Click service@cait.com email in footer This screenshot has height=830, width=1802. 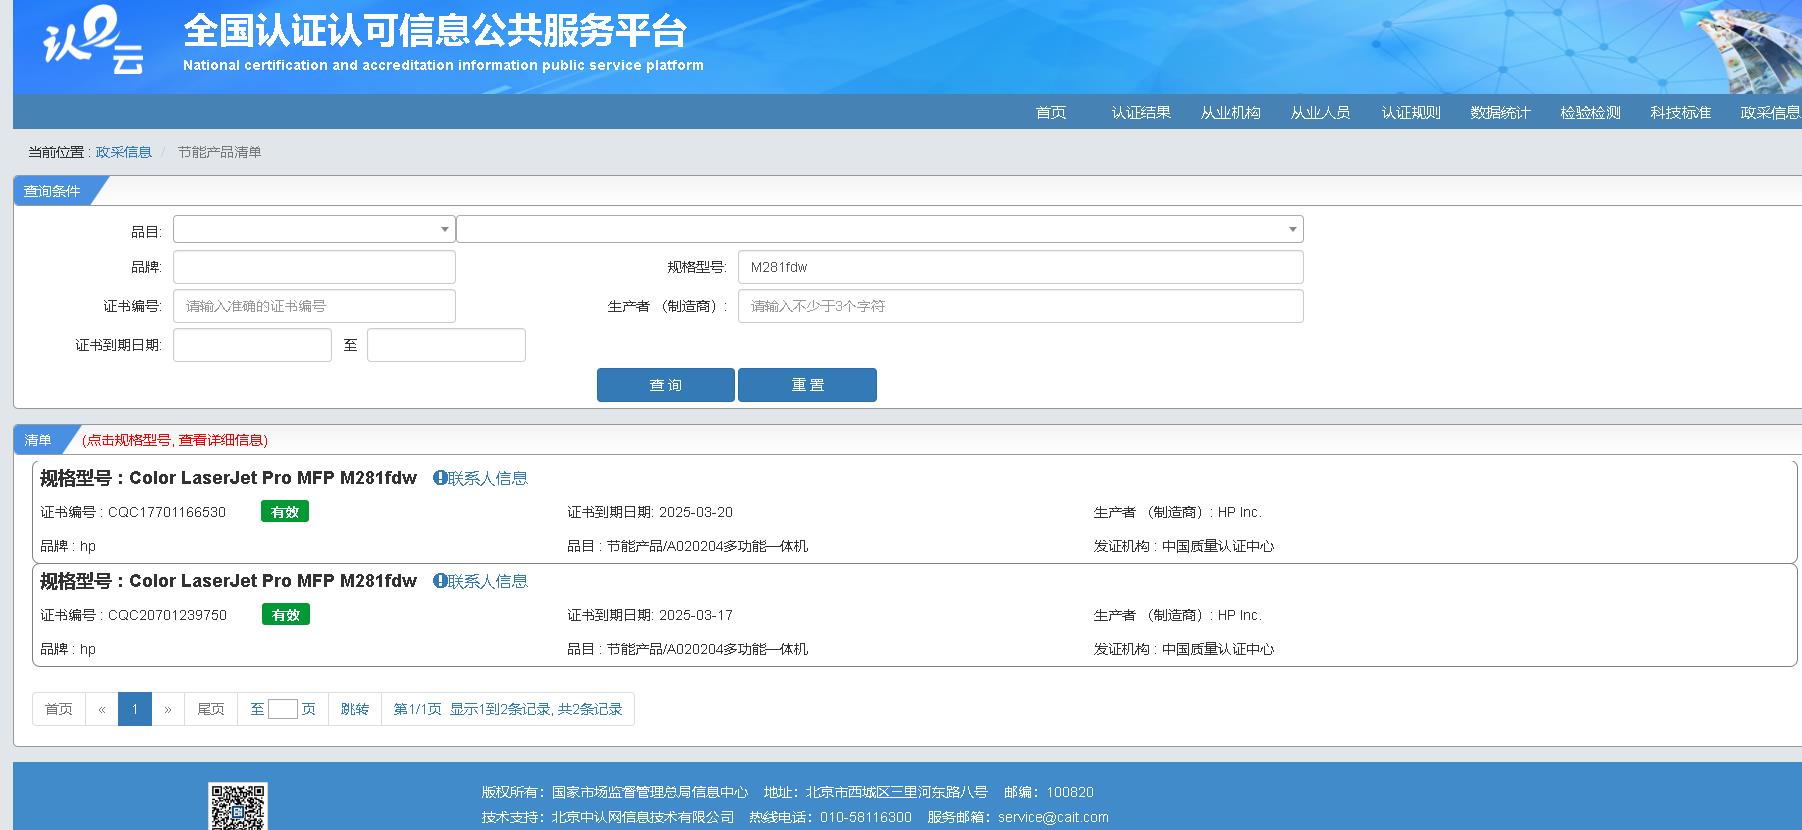[x=1053, y=817]
